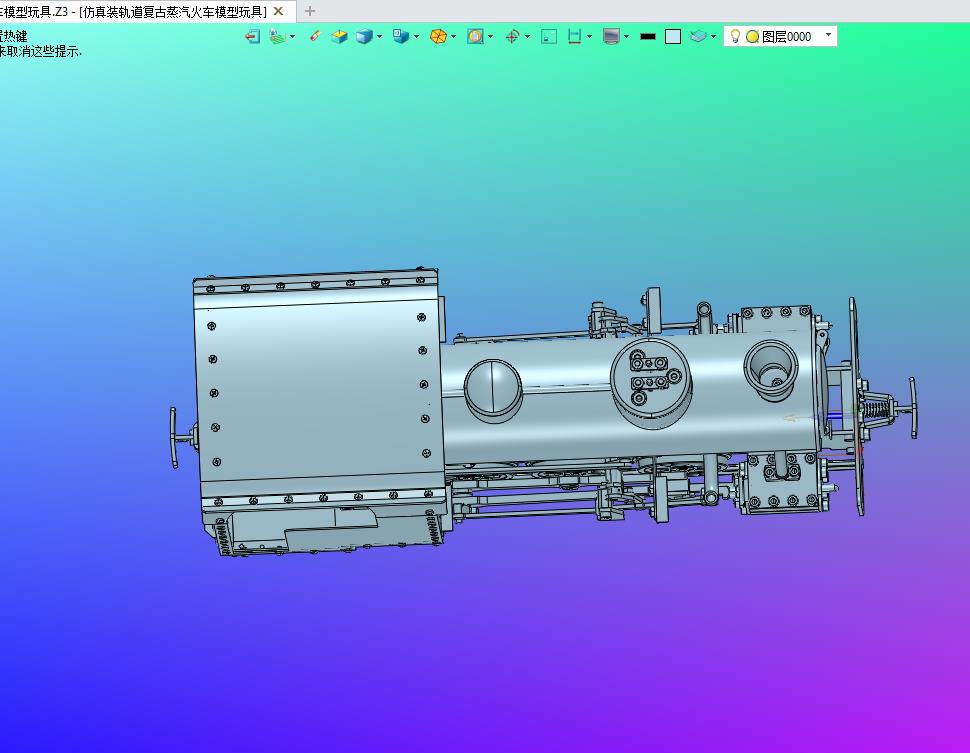Open the crosshair target dropdown arrow

click(527, 37)
